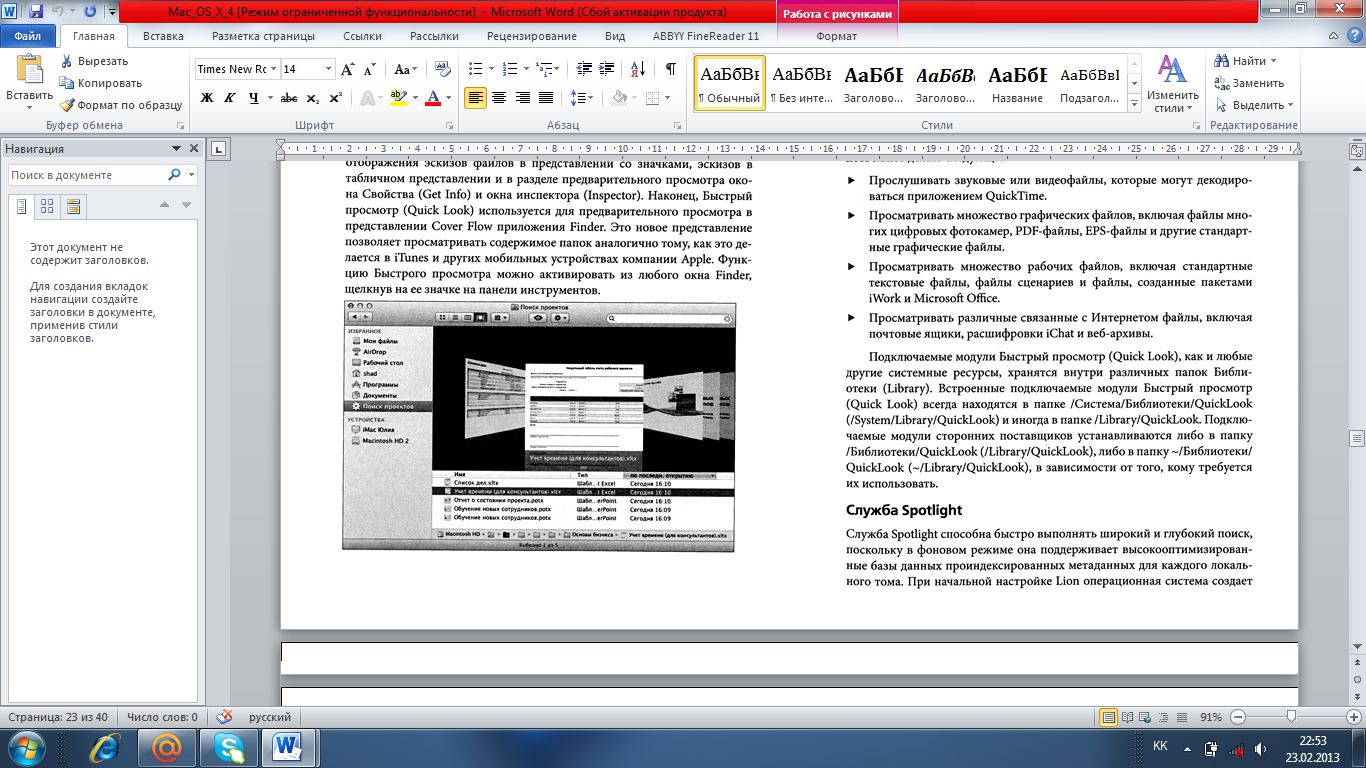Open the font name combo box
The image size is (1366, 768).
pos(237,69)
